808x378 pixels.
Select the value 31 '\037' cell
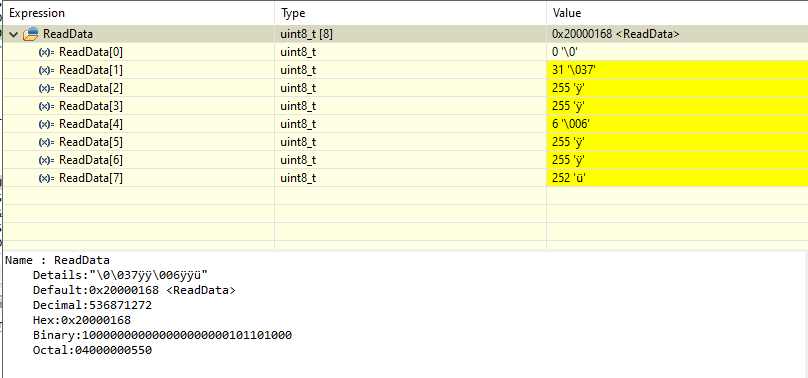click(677, 70)
